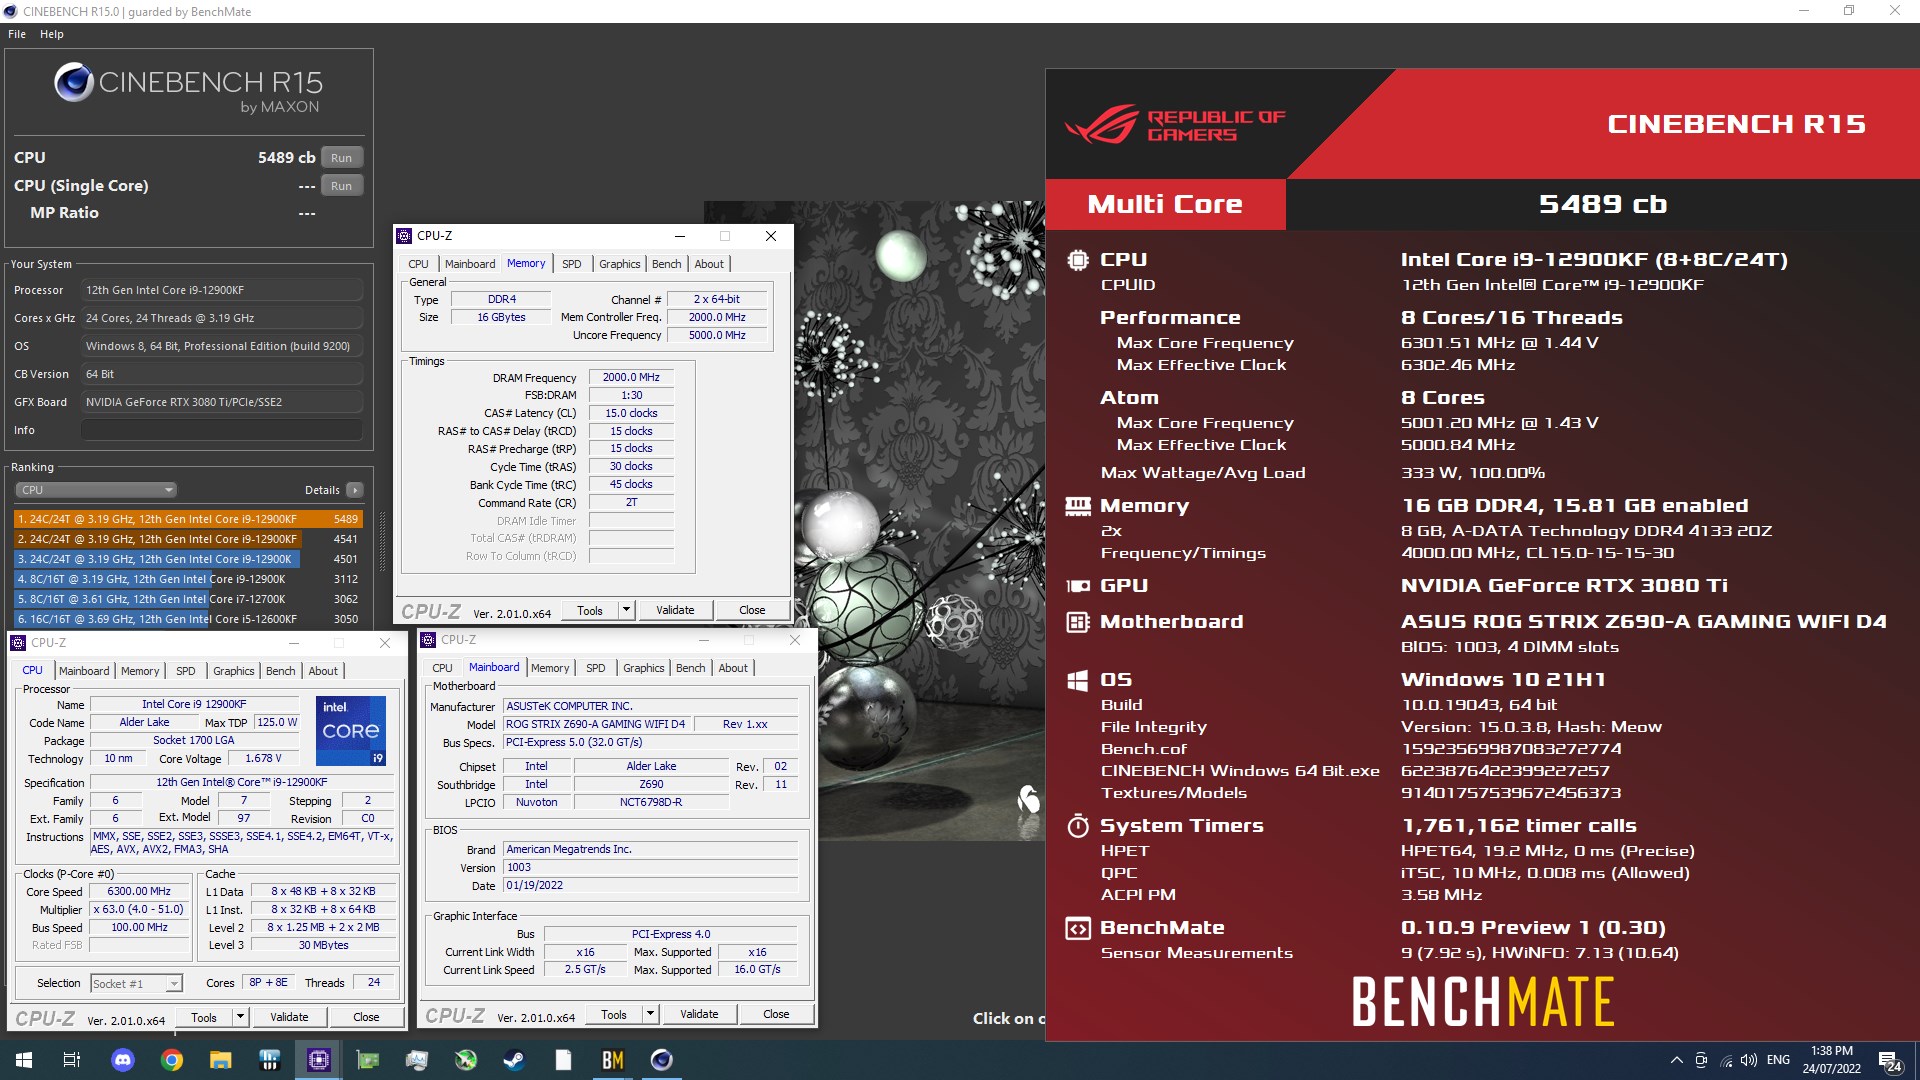
Task: Open About tab in Memory CPU-Z window
Action: [709, 264]
